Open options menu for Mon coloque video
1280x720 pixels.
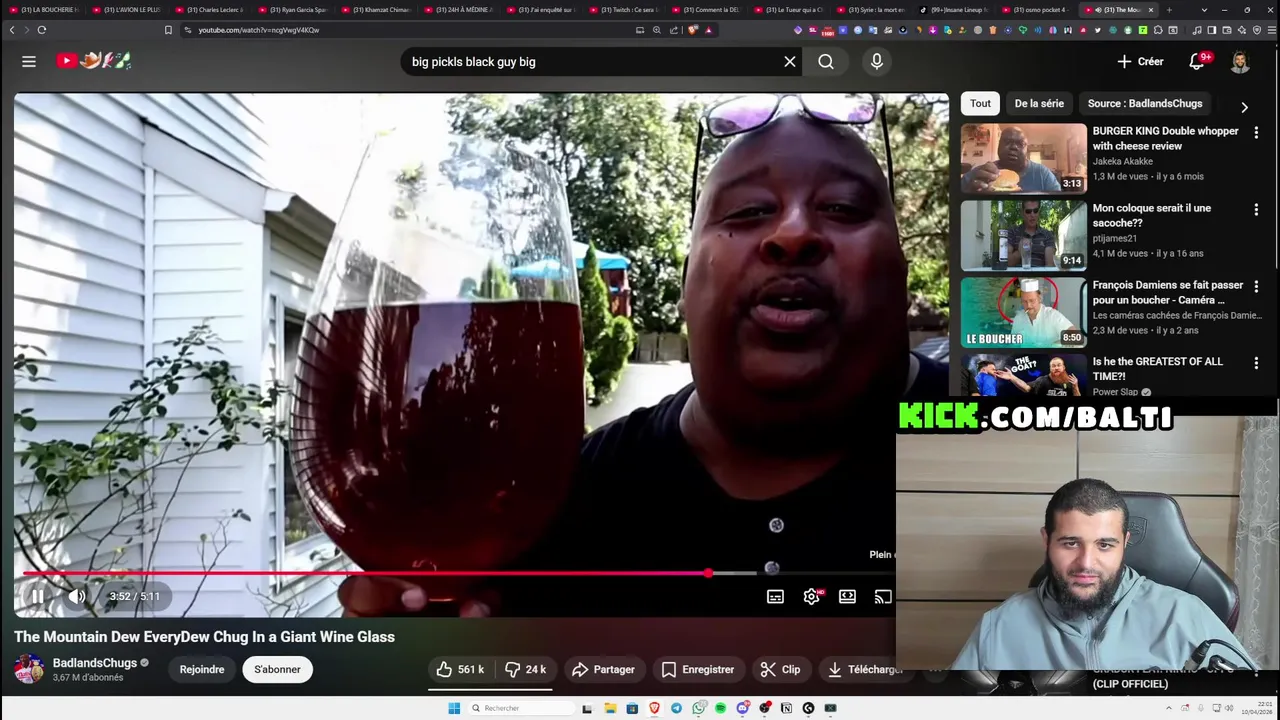coord(1256,210)
